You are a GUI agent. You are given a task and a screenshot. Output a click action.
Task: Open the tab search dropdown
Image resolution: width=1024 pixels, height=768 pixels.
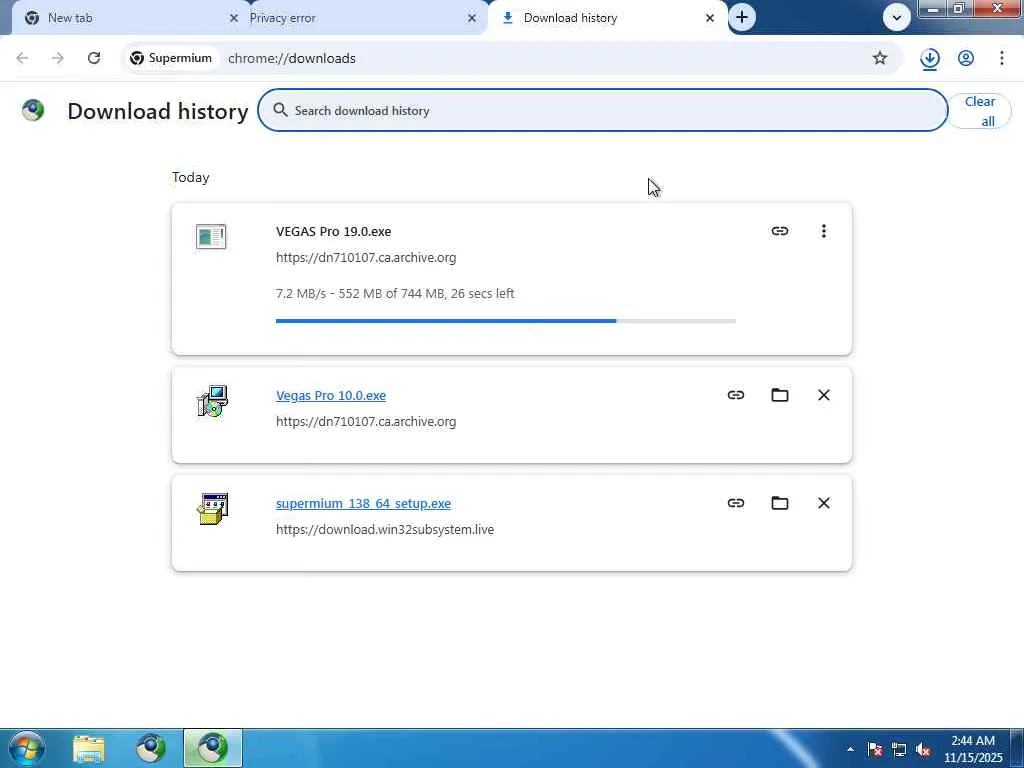[897, 18]
